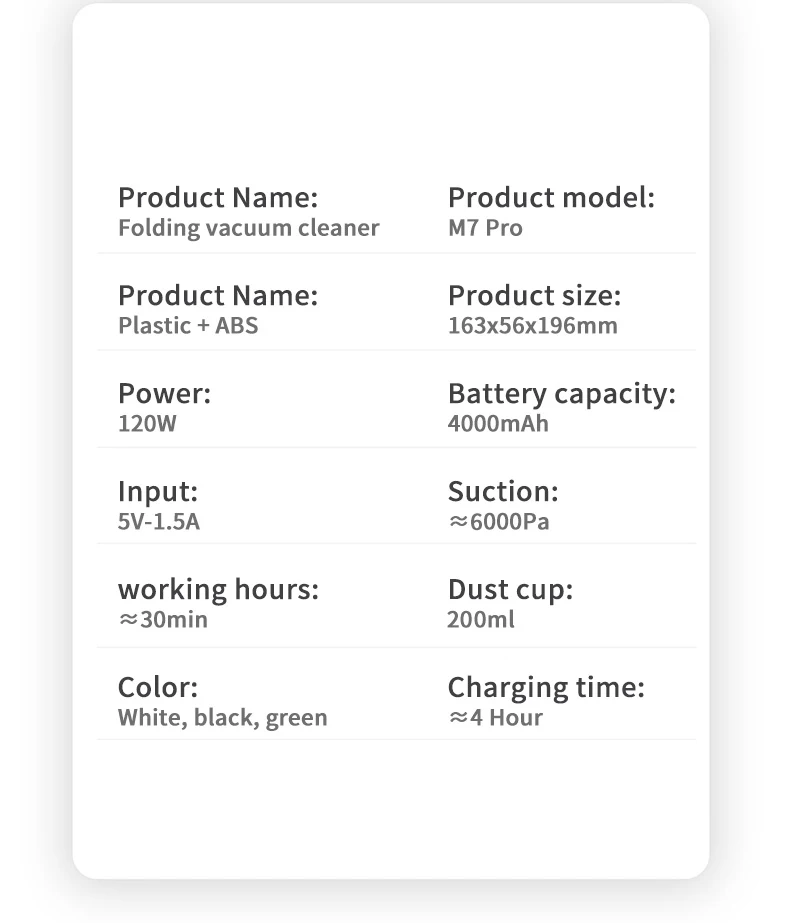Click the 'Suction:' heading
This screenshot has height=923, width=790.
click(x=502, y=492)
